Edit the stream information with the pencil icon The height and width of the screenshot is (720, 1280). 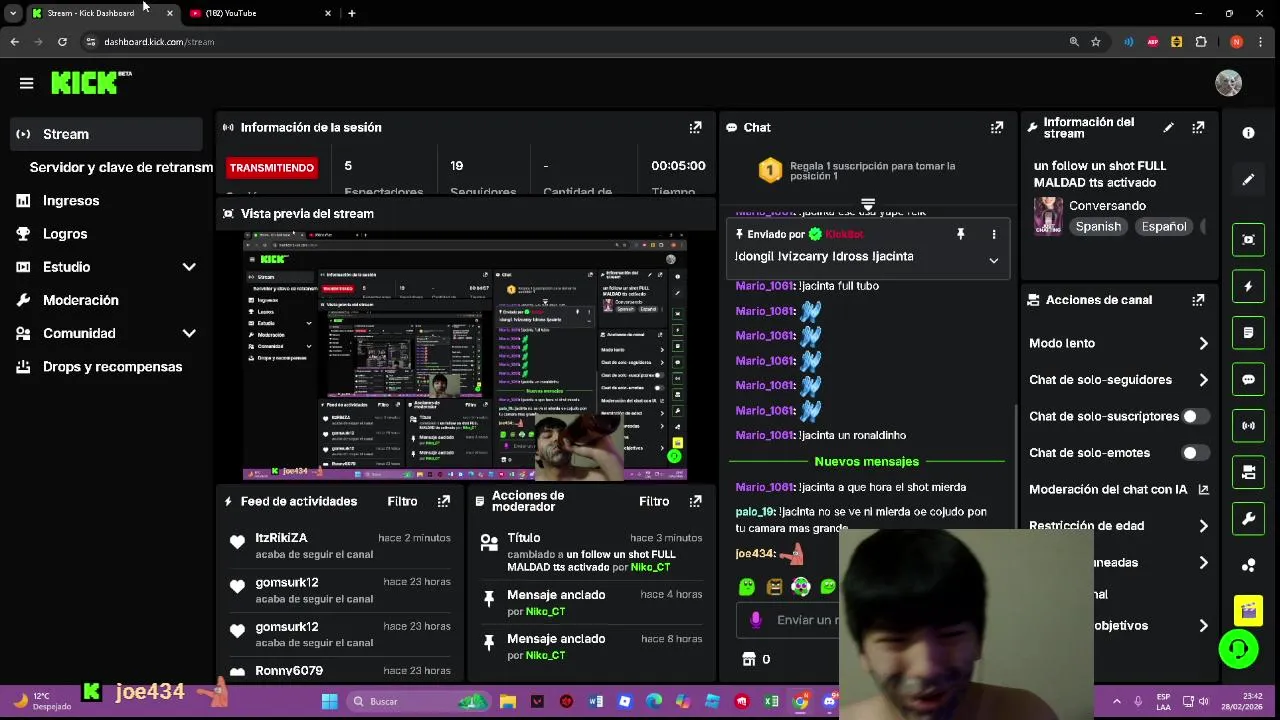click(1168, 128)
